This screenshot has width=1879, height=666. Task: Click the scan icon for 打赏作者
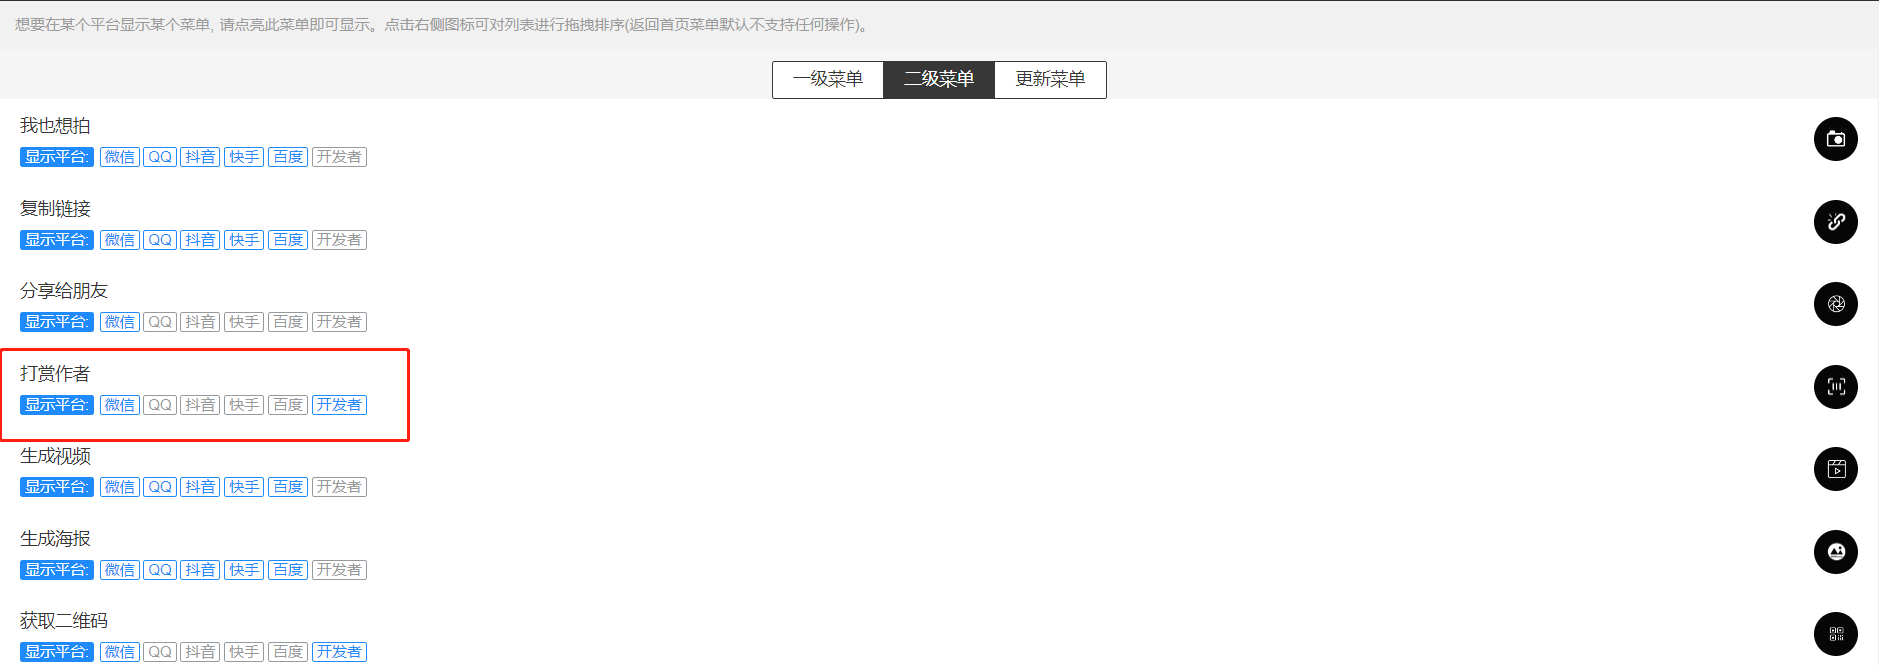pyautogui.click(x=1835, y=387)
